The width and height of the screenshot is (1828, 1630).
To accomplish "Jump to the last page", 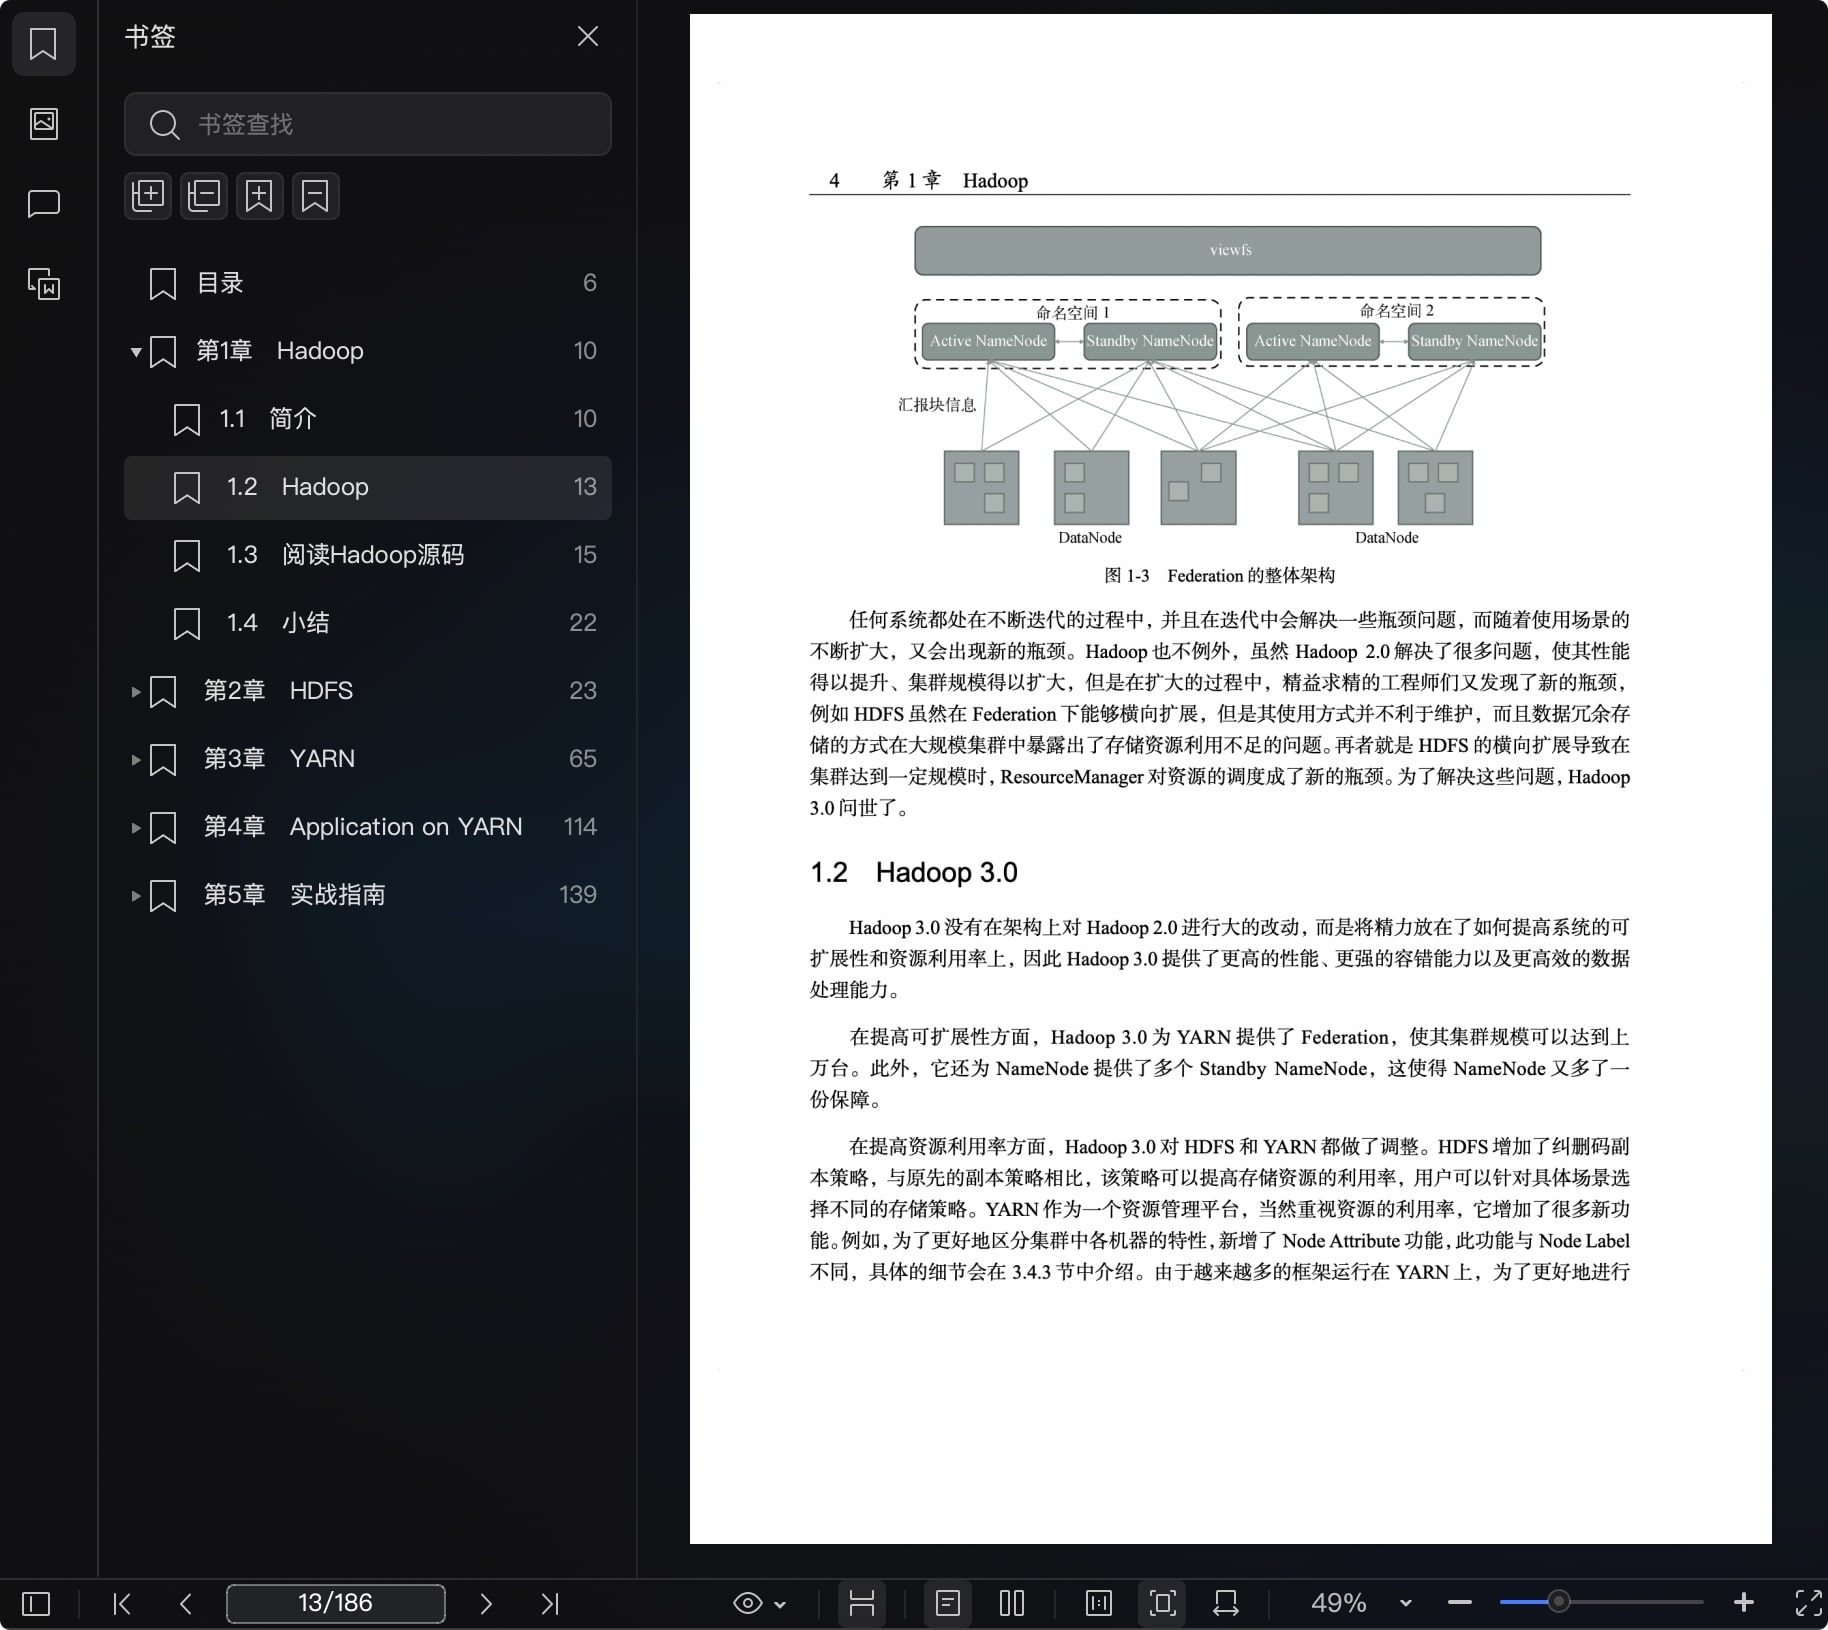I will point(550,1604).
